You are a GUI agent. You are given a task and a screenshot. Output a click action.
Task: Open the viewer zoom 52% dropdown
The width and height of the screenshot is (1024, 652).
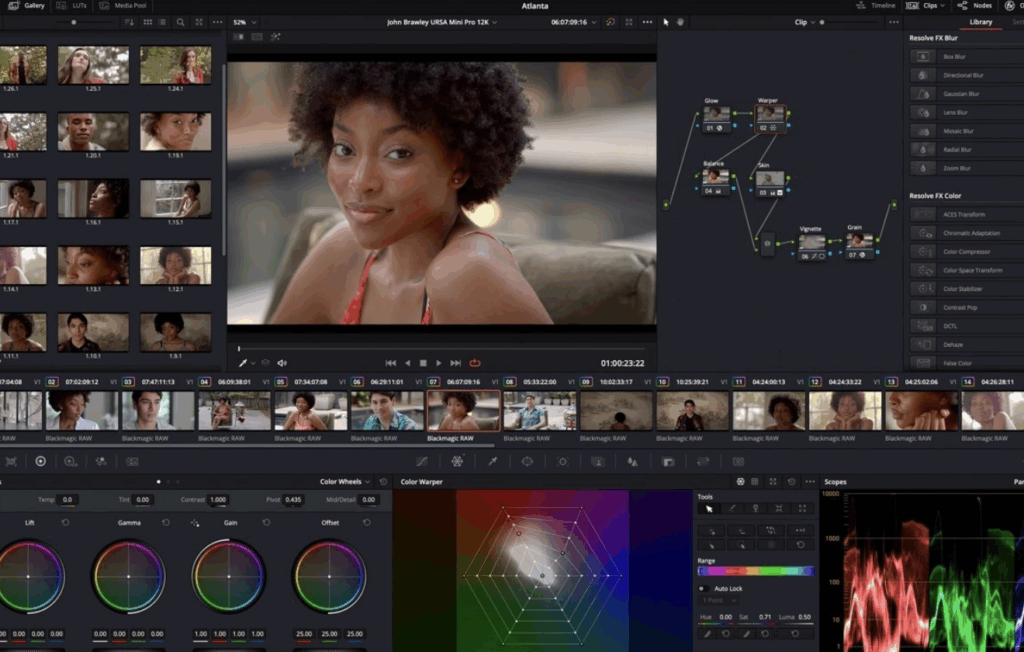click(x=245, y=22)
